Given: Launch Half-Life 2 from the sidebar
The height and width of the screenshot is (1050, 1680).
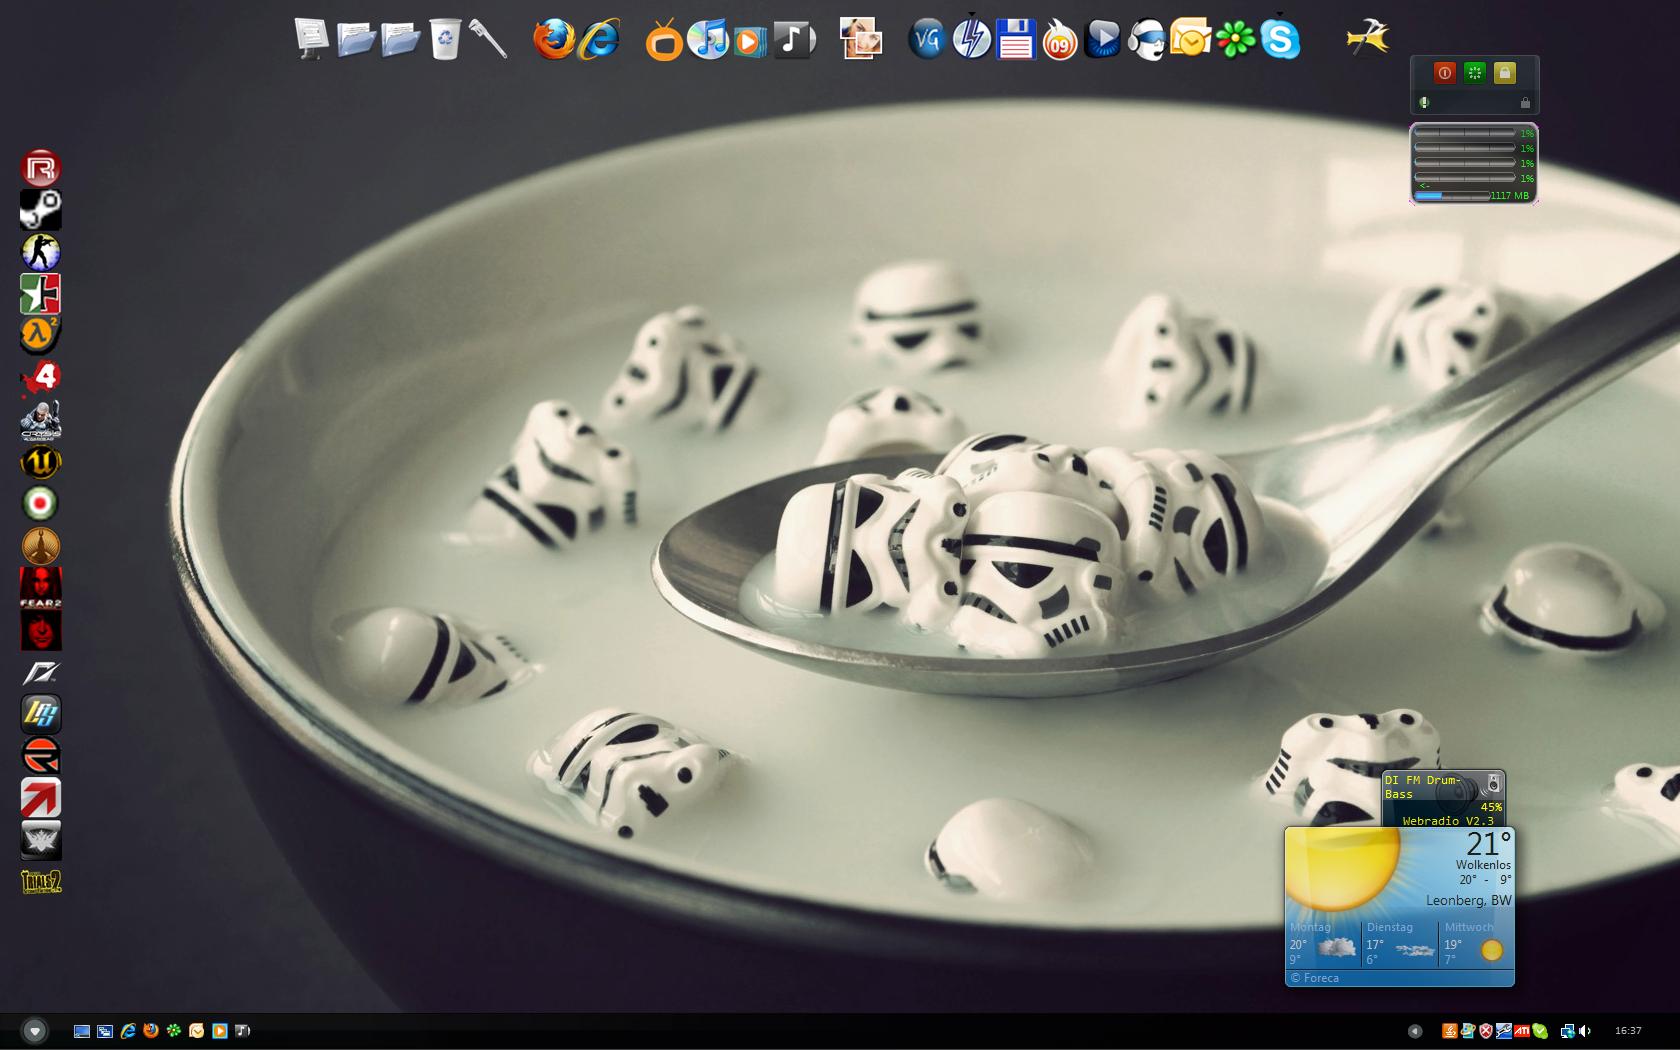Looking at the screenshot, I should 41,336.
